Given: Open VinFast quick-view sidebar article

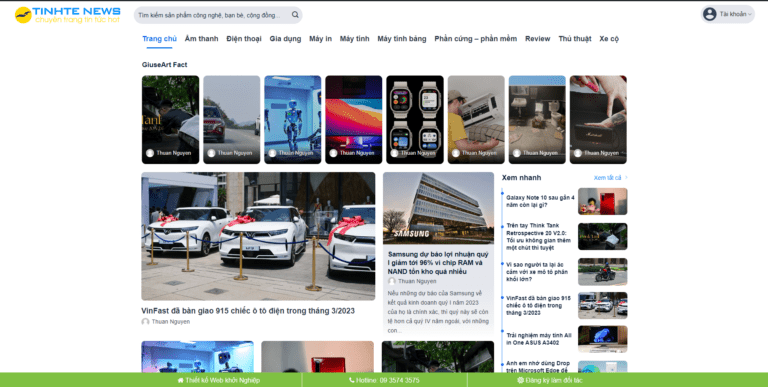Looking at the screenshot, I should click(538, 305).
